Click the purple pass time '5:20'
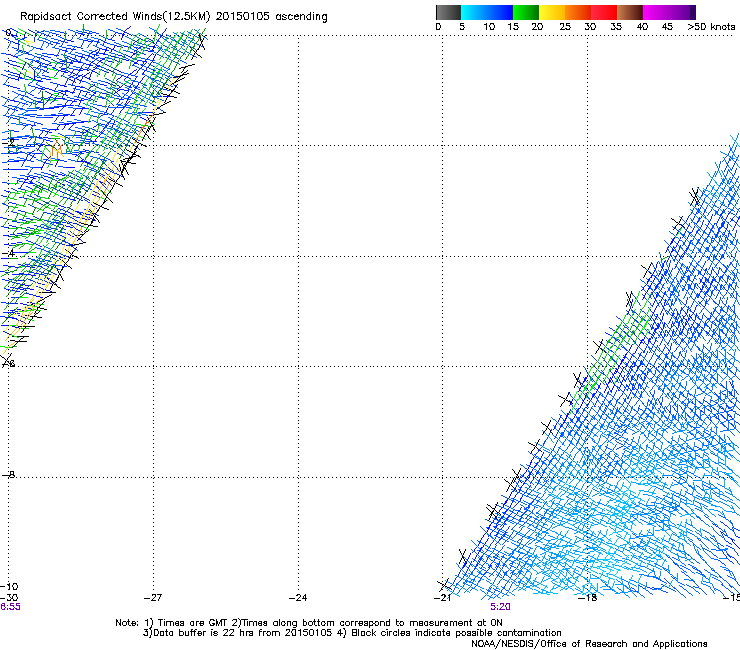Viewport: 740px width, 650px height. (x=500, y=607)
